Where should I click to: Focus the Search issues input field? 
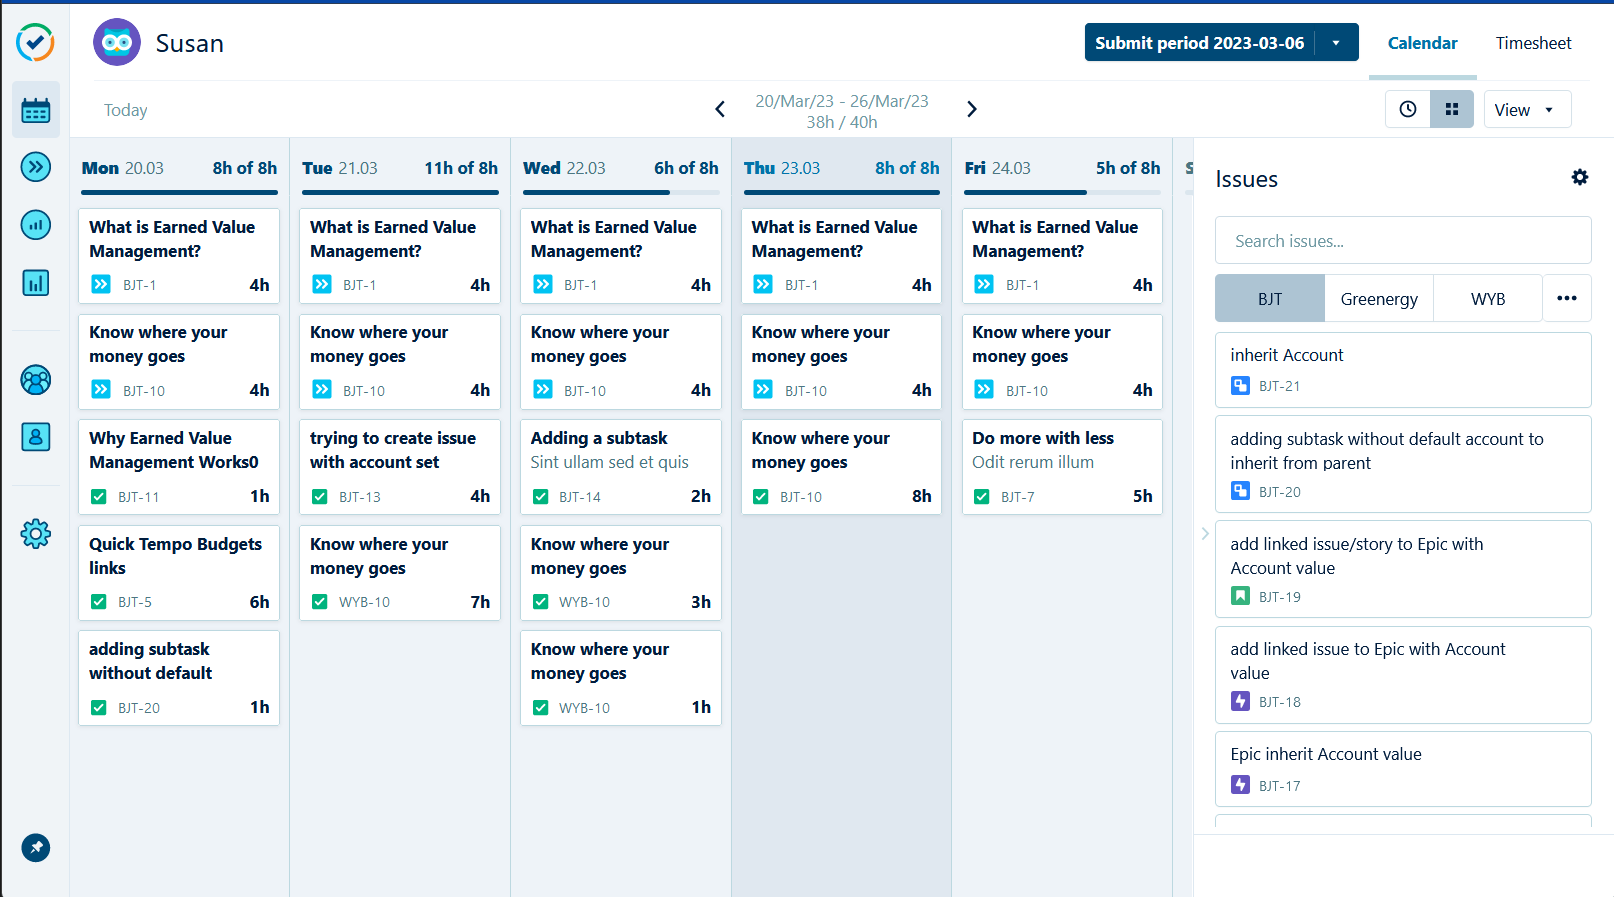point(1403,241)
